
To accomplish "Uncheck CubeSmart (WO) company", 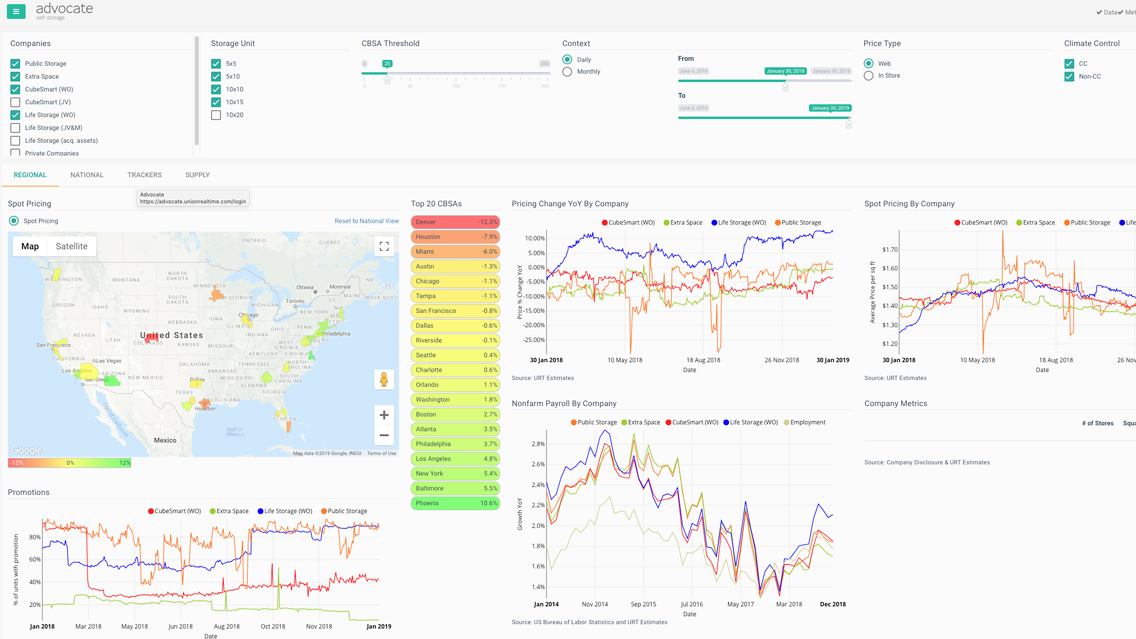I will [x=15, y=89].
